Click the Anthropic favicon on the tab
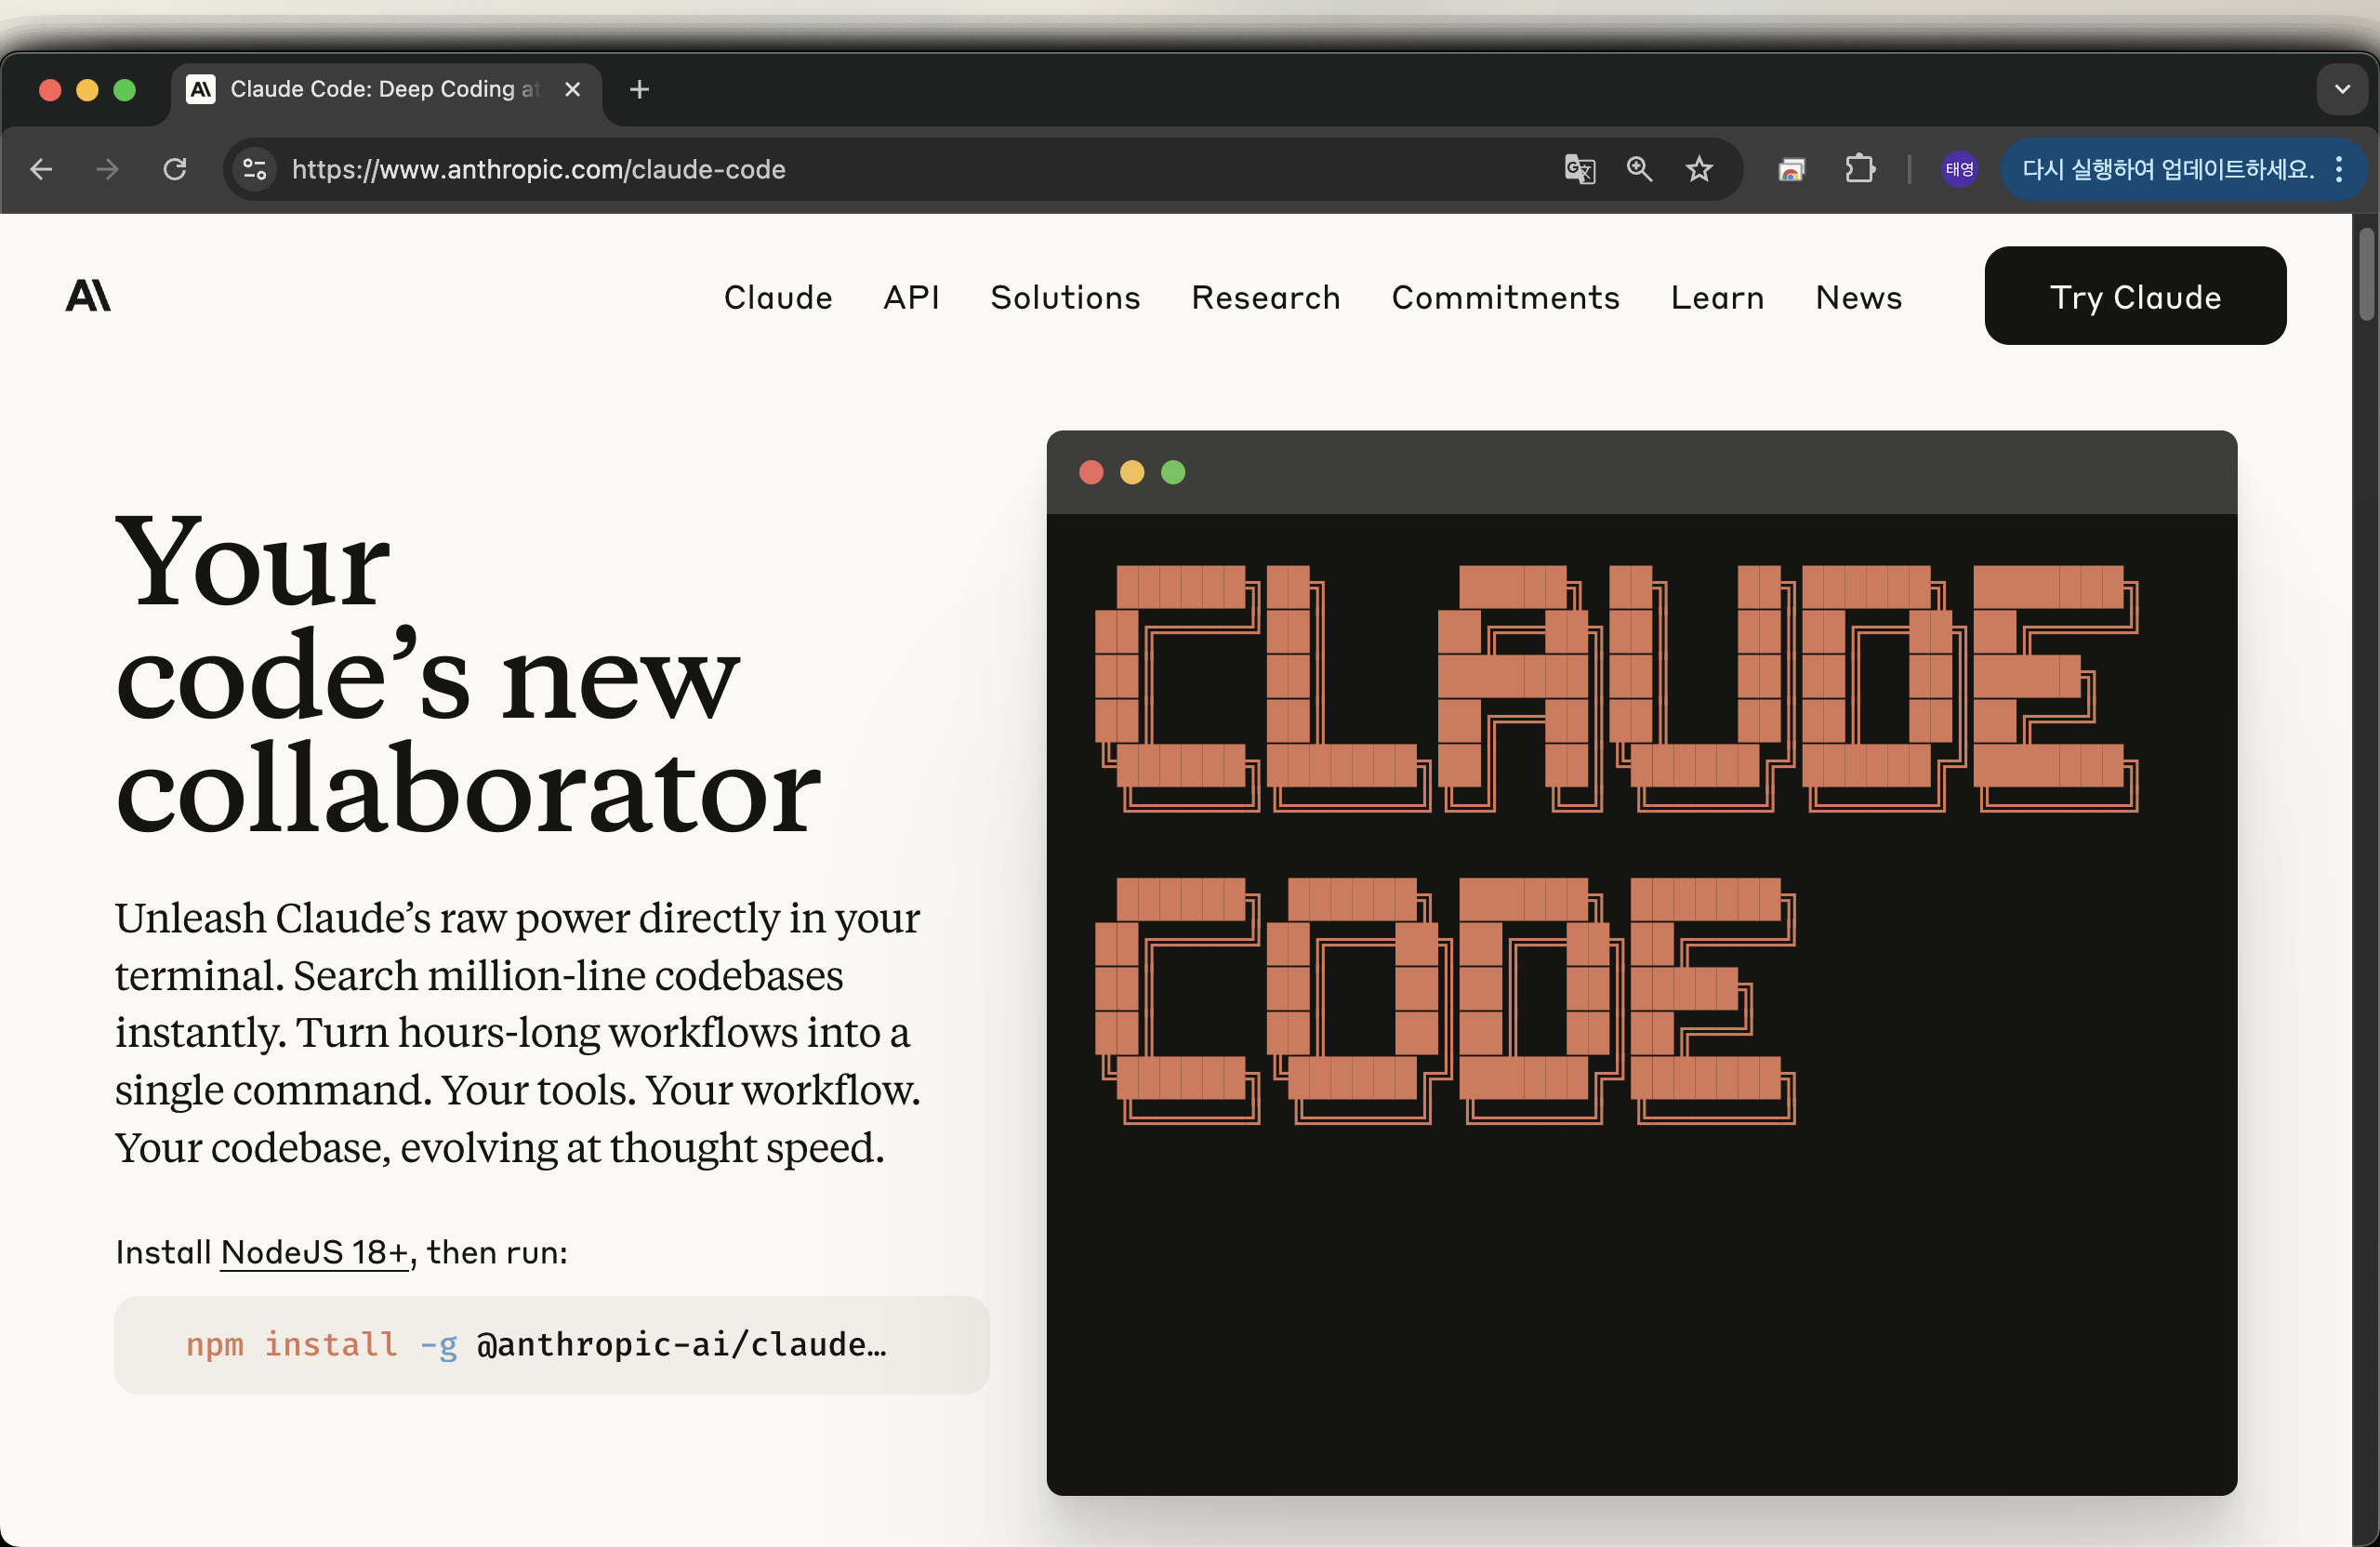 201,89
